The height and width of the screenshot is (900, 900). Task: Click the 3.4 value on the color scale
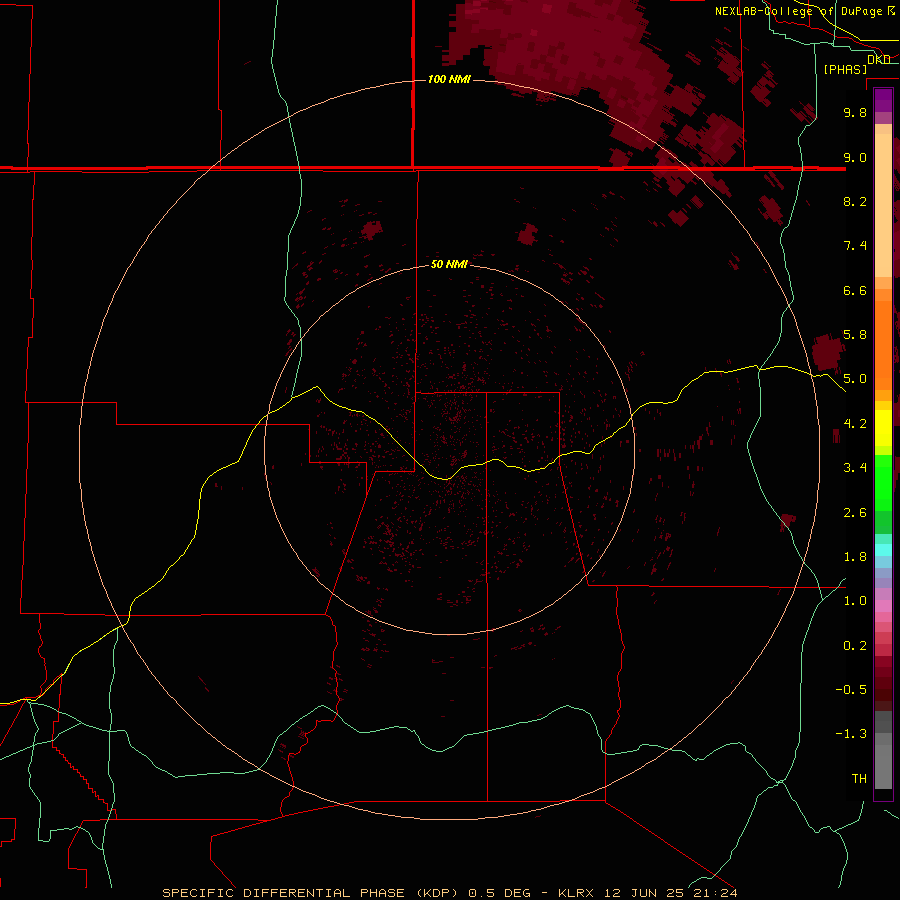click(855, 468)
